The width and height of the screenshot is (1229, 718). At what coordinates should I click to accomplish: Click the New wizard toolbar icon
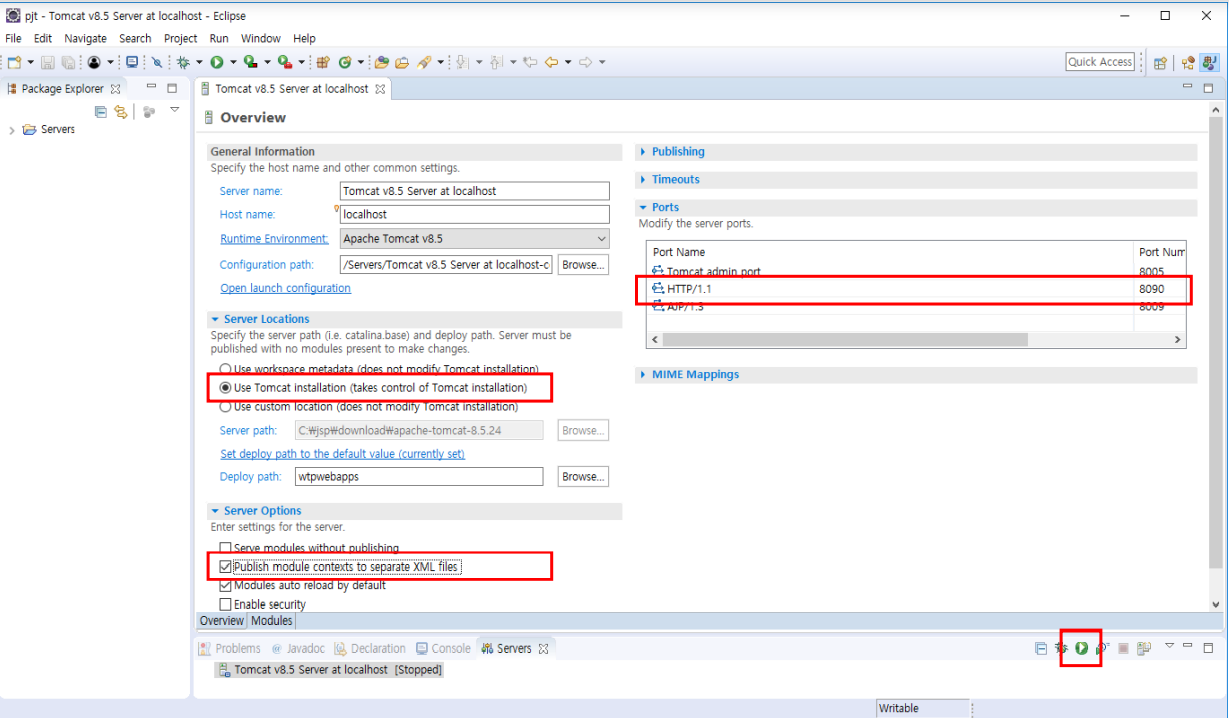point(14,62)
